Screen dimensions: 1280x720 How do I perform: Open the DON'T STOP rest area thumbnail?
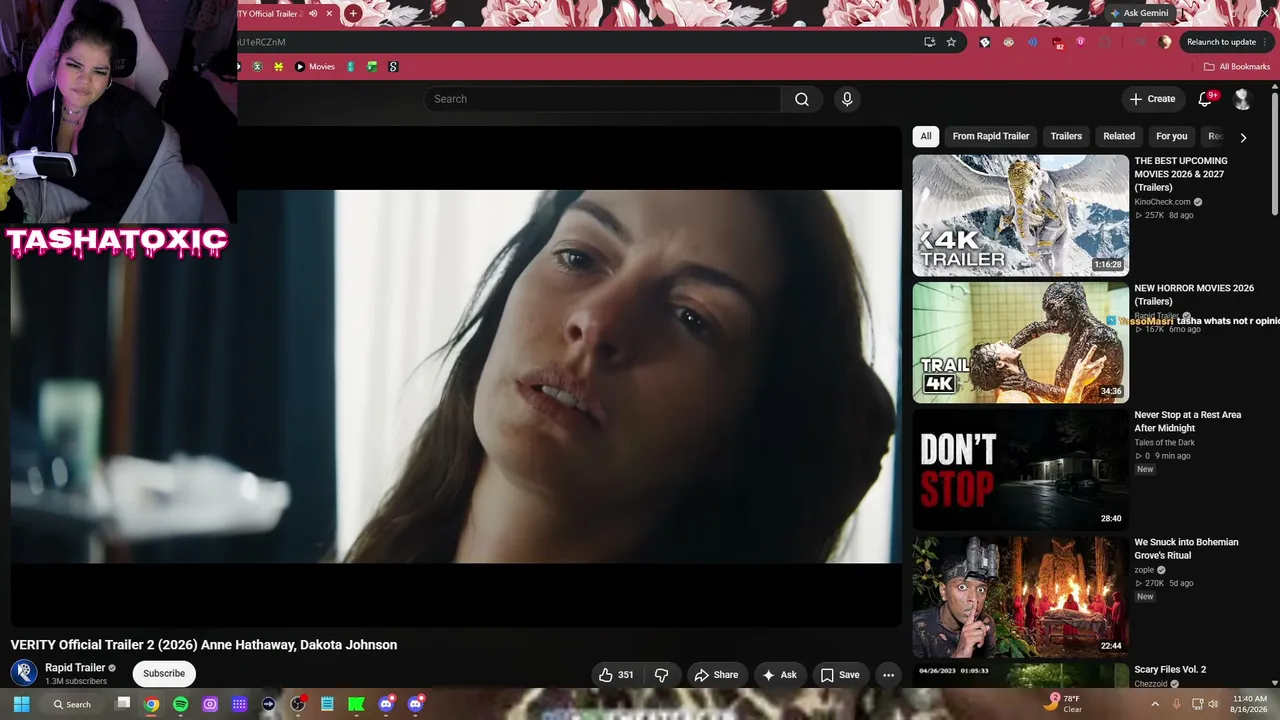1020,469
